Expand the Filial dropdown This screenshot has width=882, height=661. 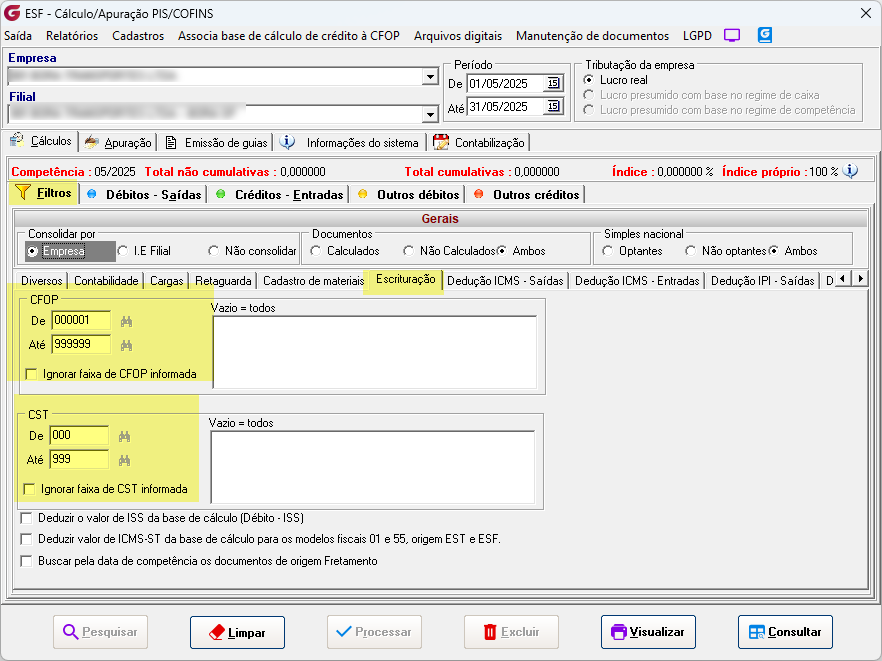pyautogui.click(x=430, y=114)
